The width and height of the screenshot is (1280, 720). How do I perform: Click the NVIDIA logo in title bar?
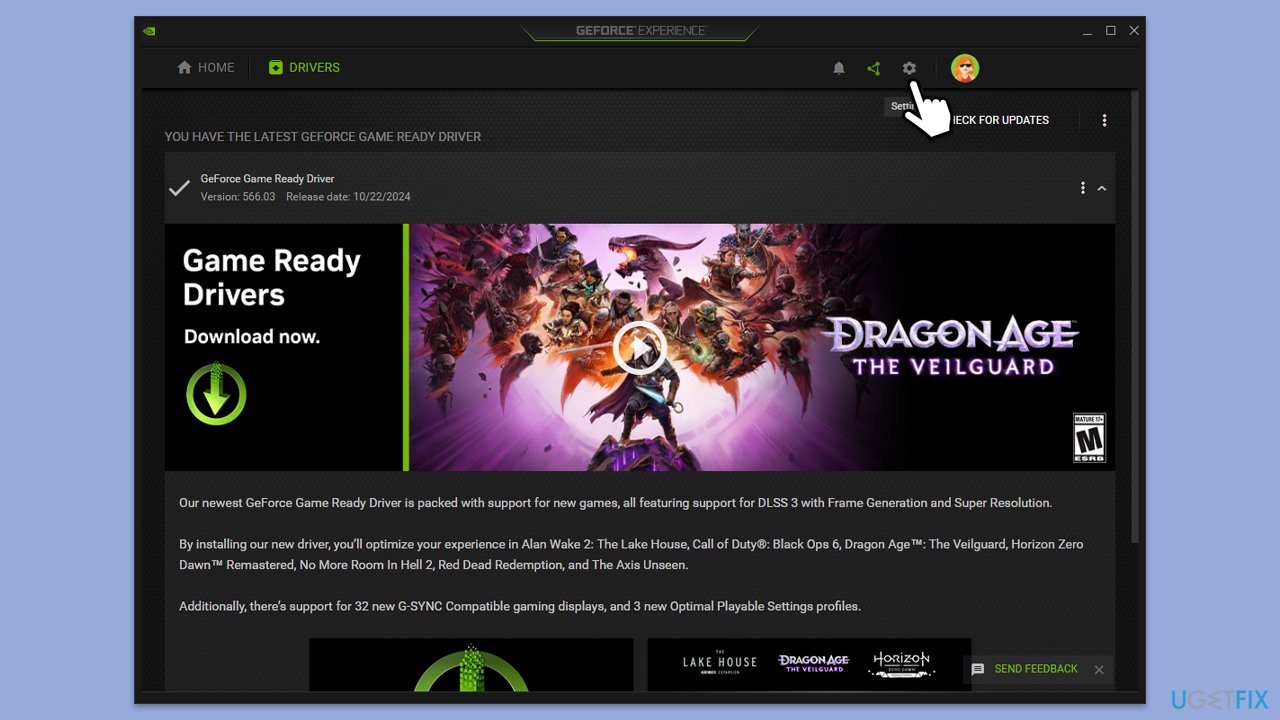(x=149, y=31)
